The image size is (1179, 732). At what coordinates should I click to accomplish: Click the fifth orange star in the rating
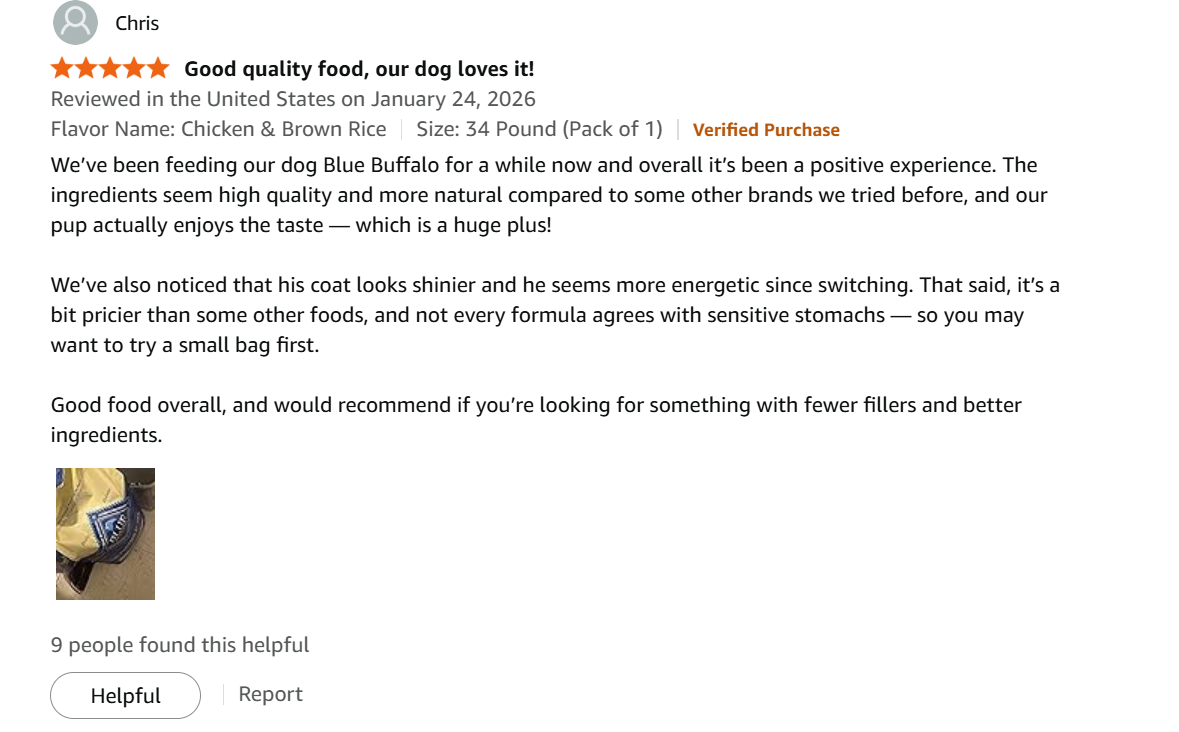click(x=160, y=67)
